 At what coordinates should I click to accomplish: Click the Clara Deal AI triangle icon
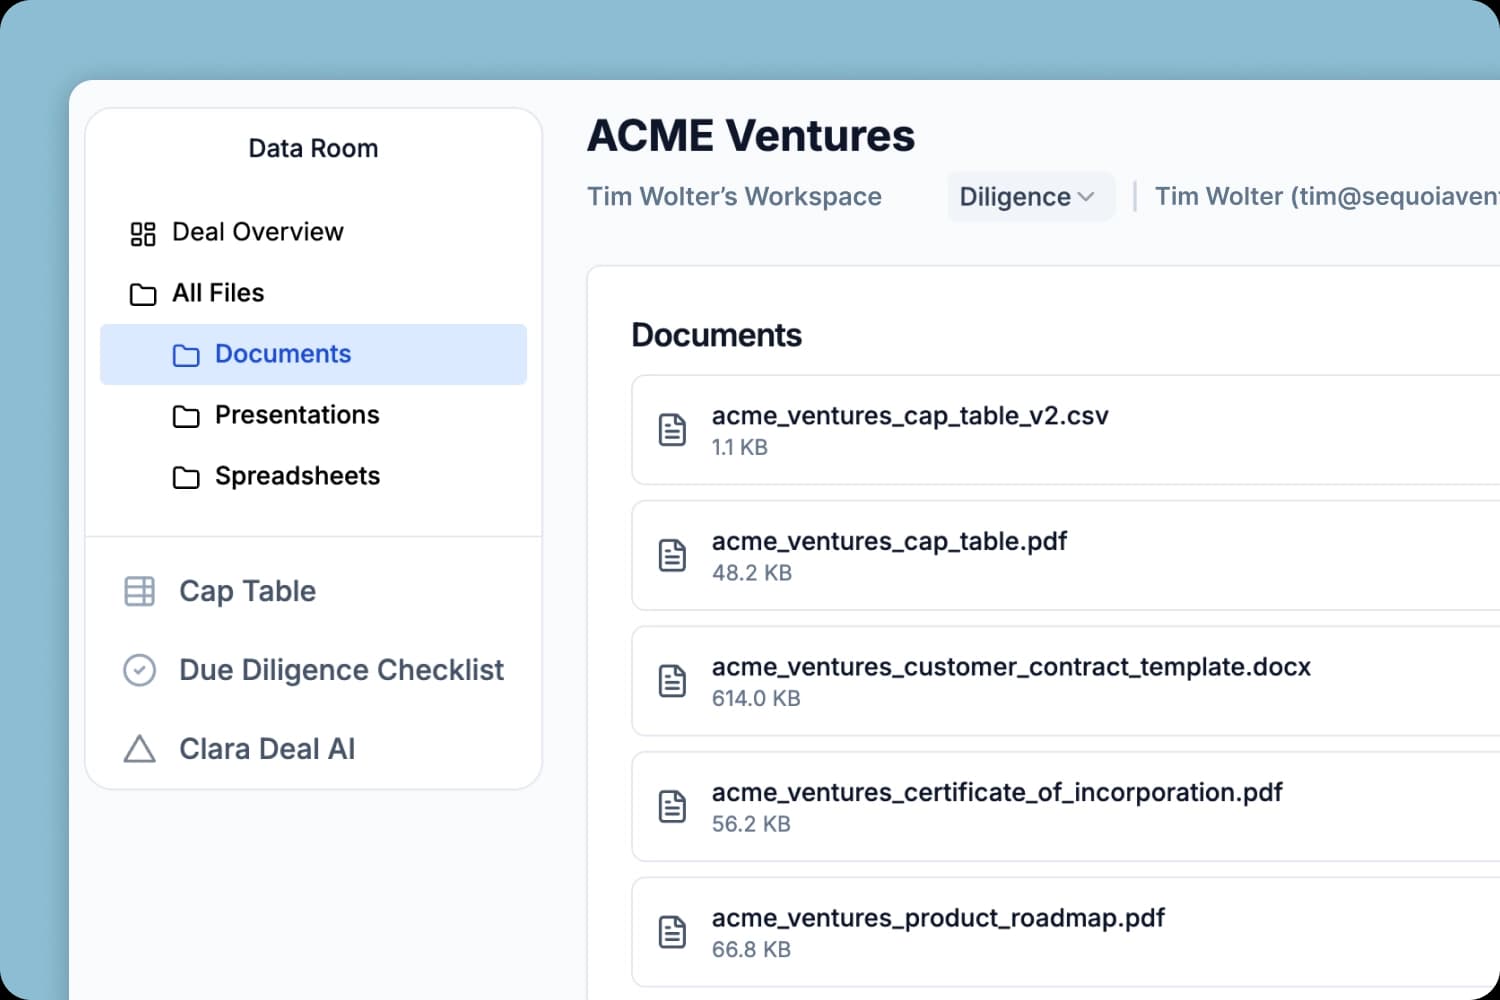point(139,749)
